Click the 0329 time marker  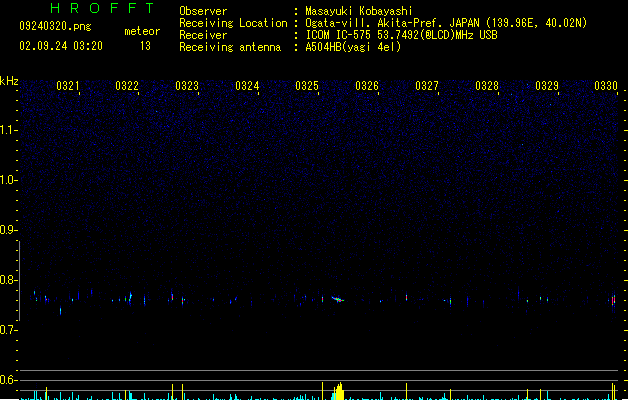click(547, 86)
